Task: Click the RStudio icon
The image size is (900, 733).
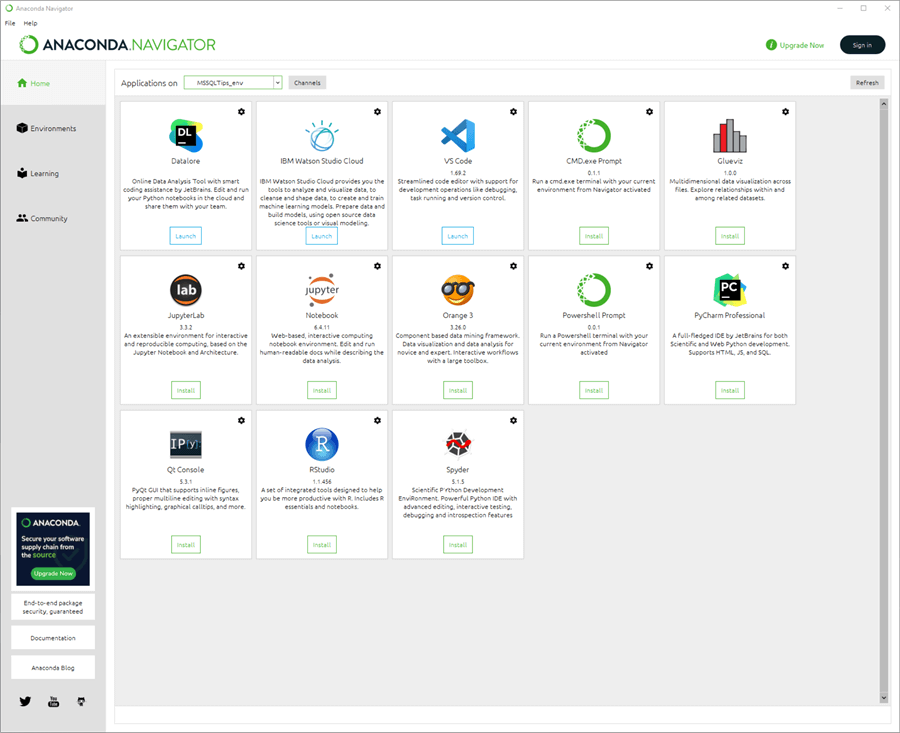Action: pos(321,443)
